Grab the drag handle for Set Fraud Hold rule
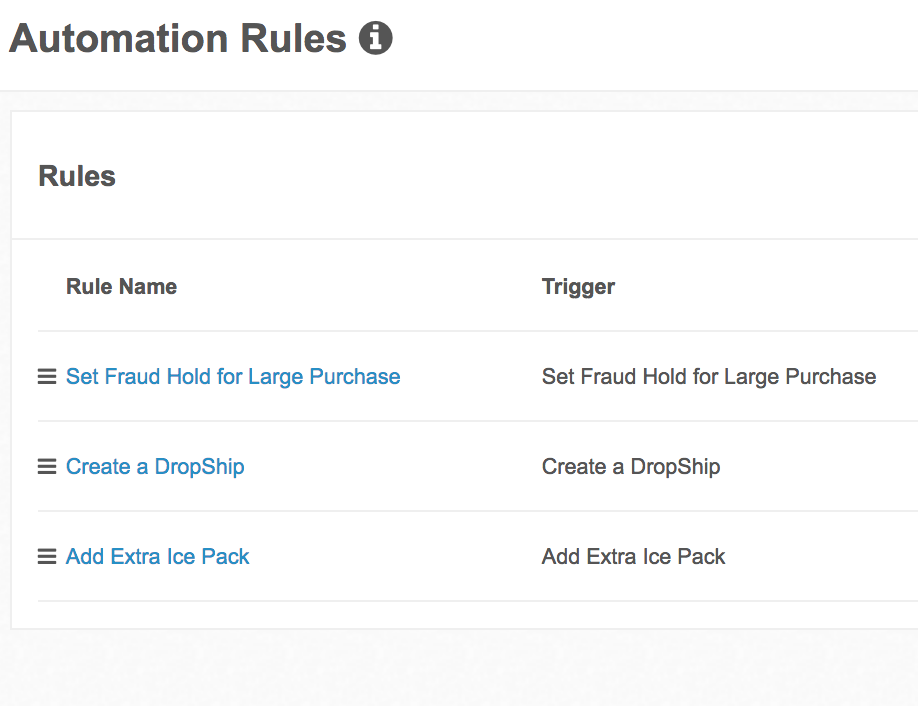Viewport: 918px width, 706px height. coord(47,377)
